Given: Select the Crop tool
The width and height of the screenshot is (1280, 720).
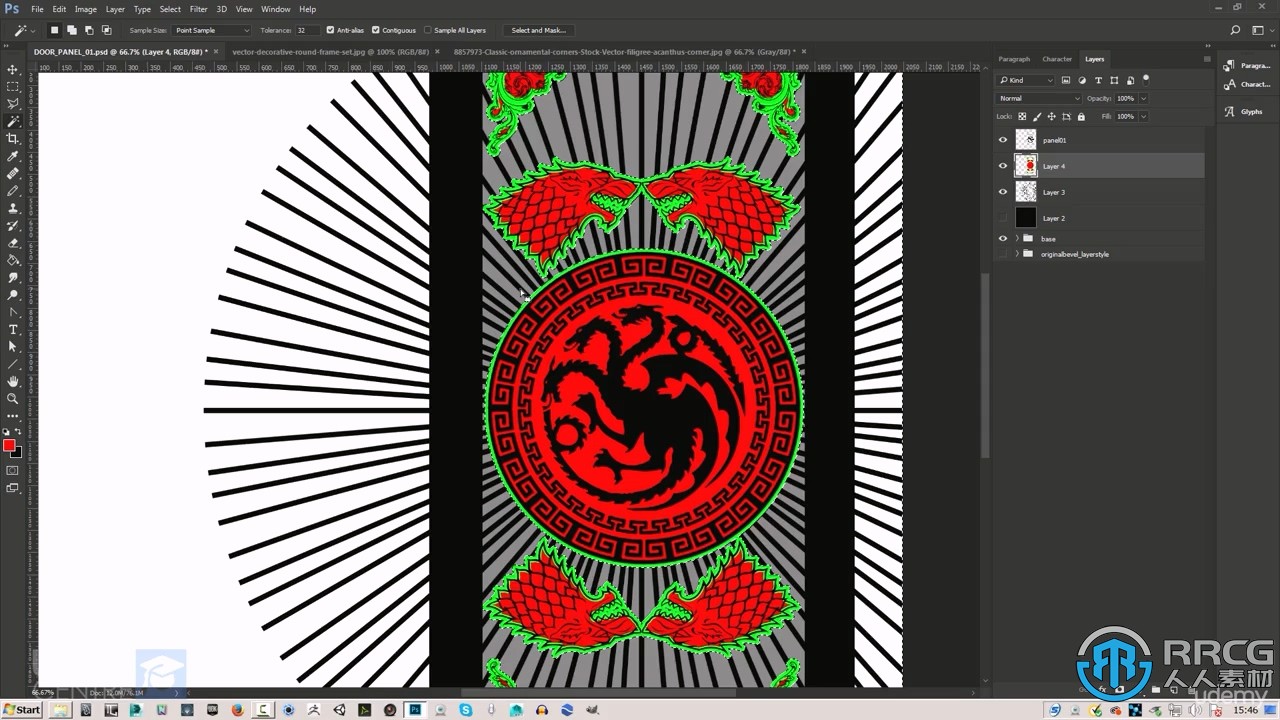Looking at the screenshot, I should [x=13, y=139].
